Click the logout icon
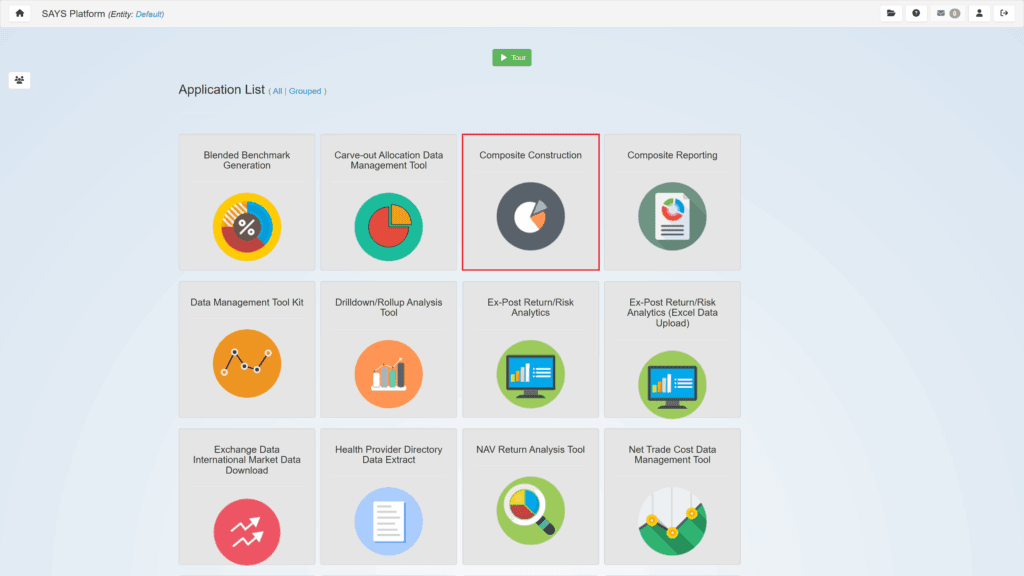 (1005, 14)
